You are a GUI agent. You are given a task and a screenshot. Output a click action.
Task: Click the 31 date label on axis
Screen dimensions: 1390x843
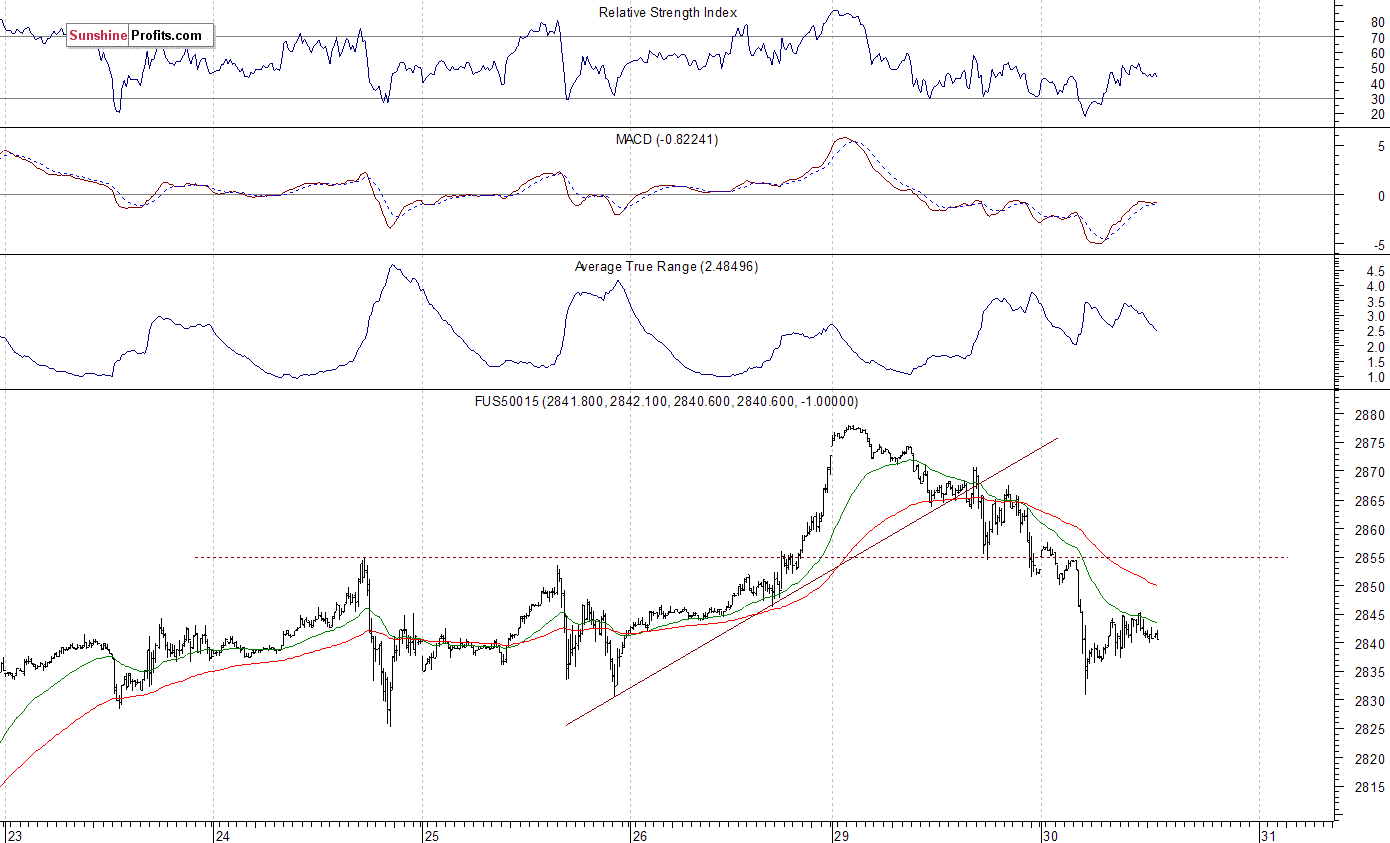1268,835
